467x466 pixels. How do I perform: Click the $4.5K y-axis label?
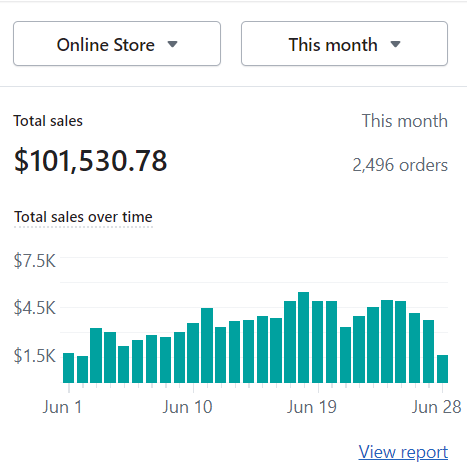click(x=35, y=308)
